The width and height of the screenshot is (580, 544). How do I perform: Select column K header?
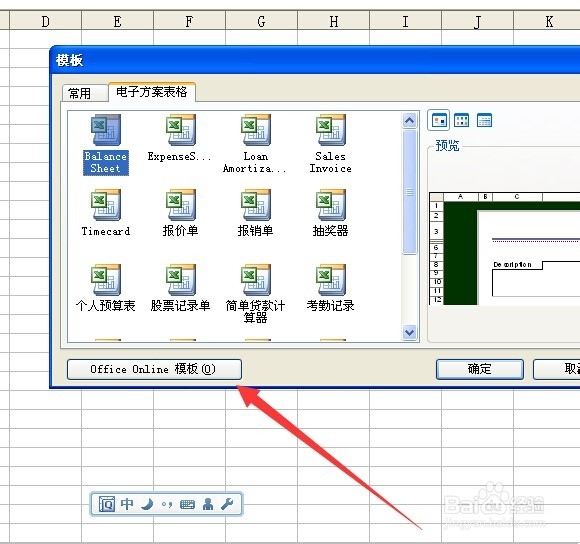(547, 22)
